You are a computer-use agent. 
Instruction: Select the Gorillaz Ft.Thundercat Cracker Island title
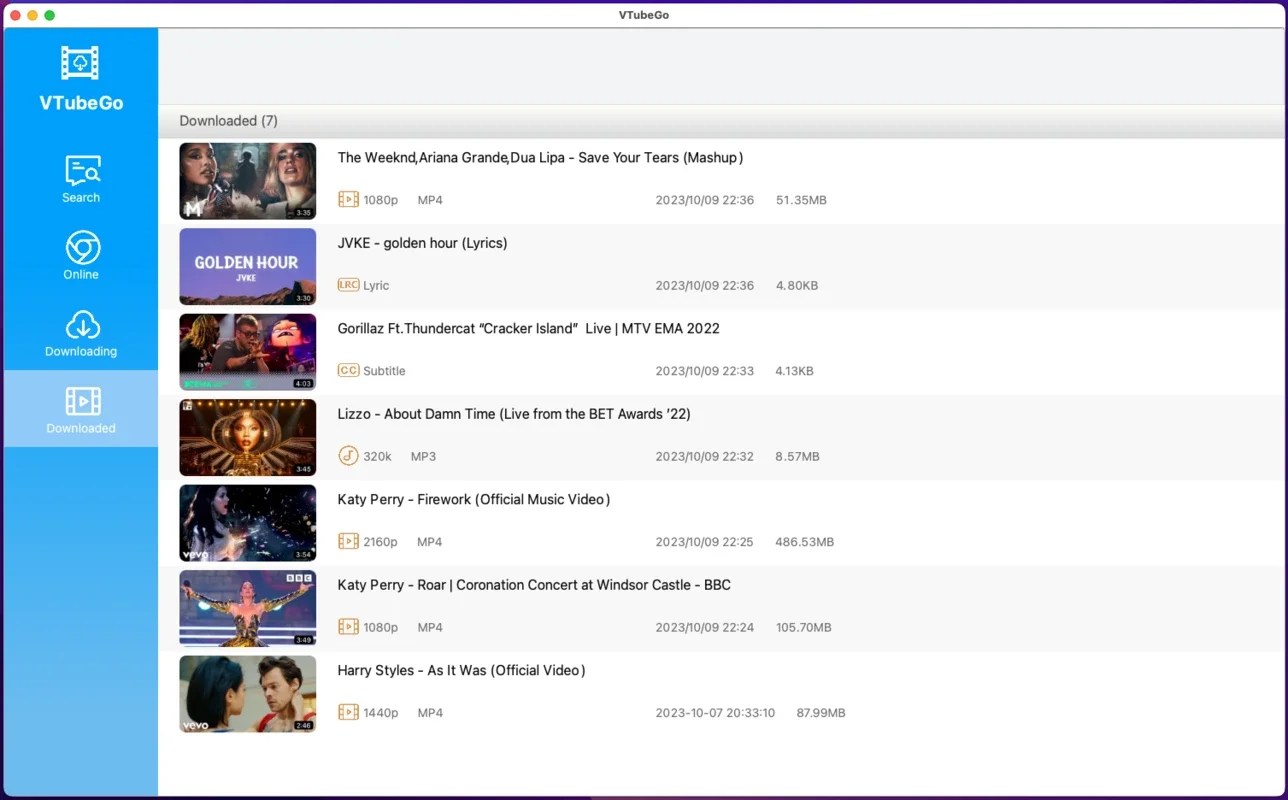pos(528,328)
